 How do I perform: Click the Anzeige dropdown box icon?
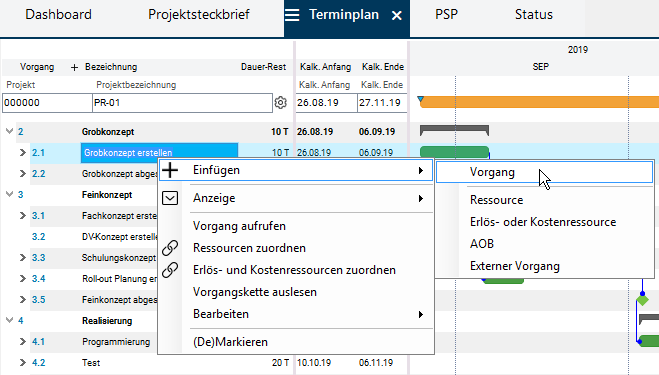tap(170, 198)
